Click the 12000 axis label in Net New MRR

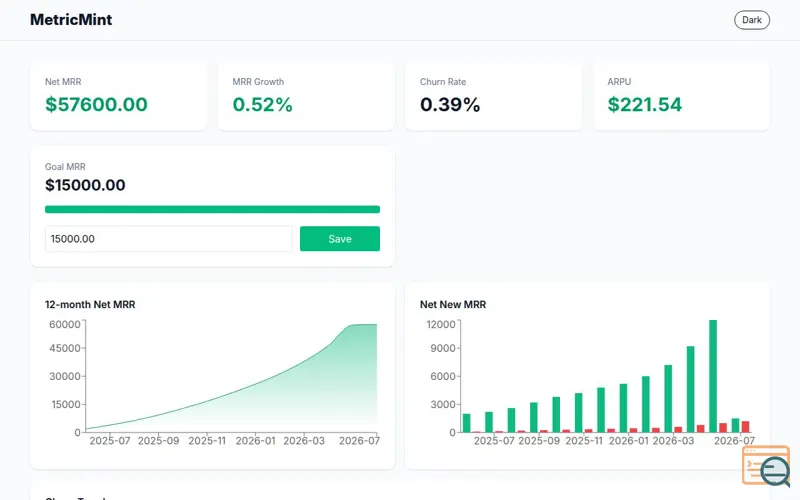441,324
